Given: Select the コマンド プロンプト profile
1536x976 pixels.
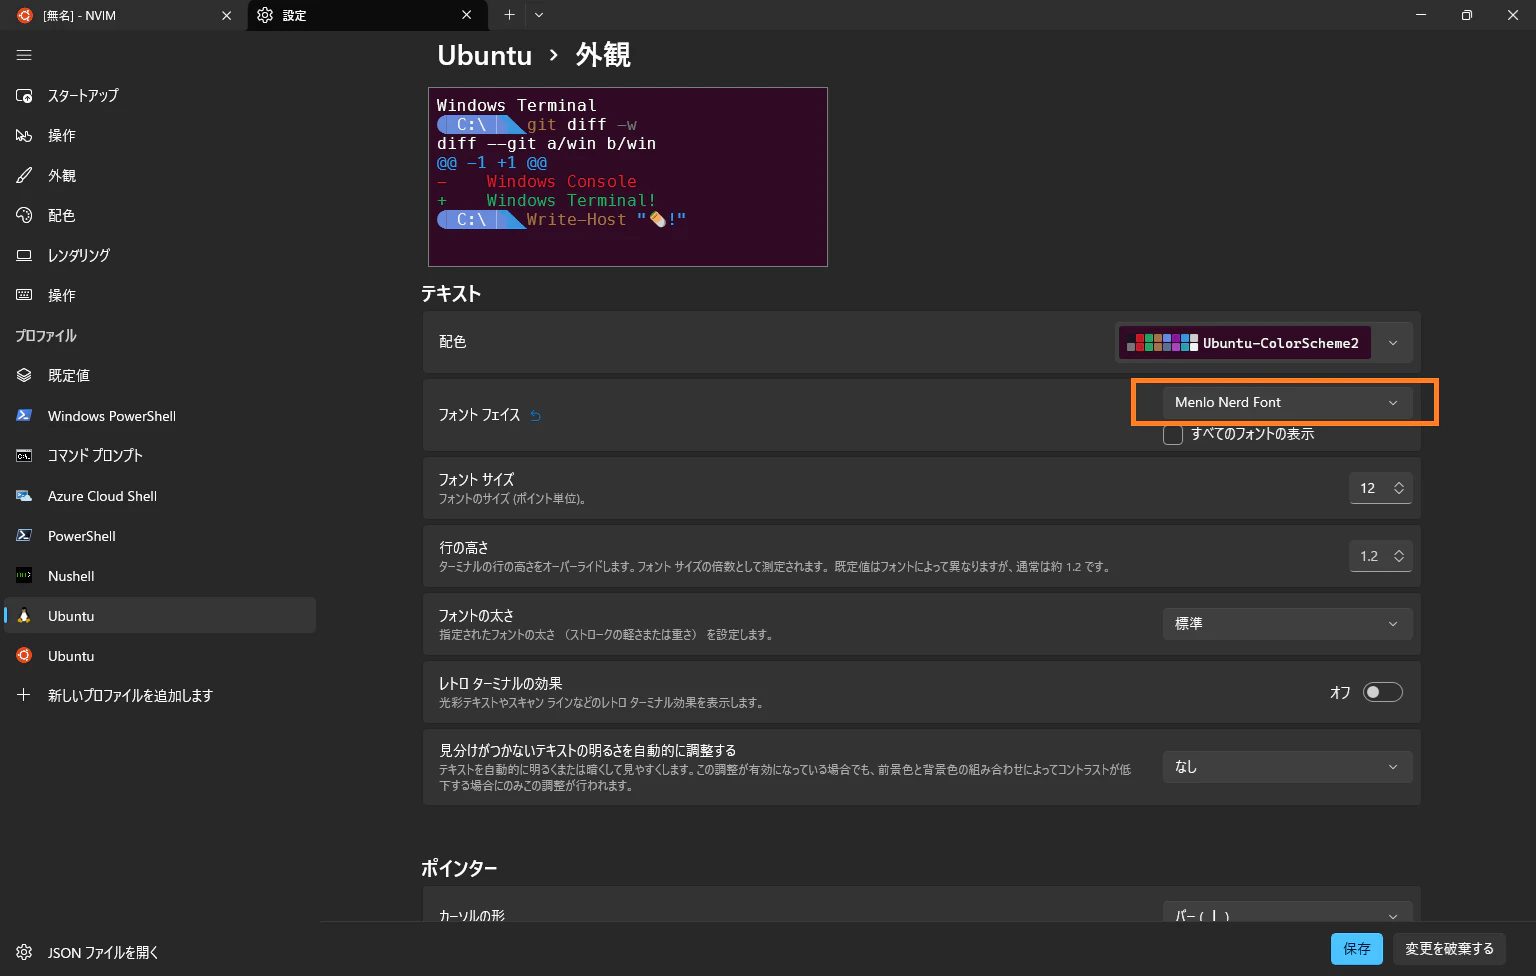Looking at the screenshot, I should click(160, 456).
